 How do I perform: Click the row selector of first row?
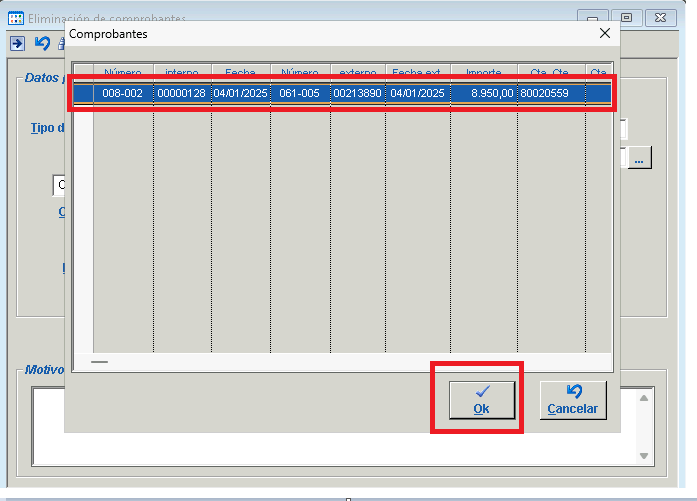pyautogui.click(x=84, y=93)
